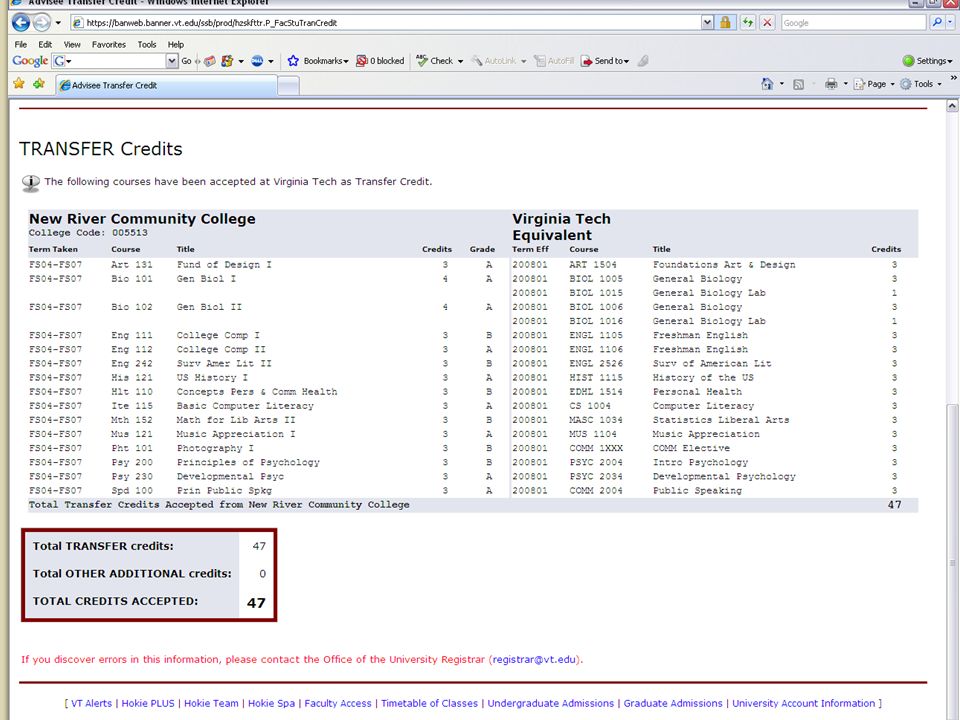Click the blue round toolbar icon
This screenshot has width=960, height=720.
click(x=257, y=61)
